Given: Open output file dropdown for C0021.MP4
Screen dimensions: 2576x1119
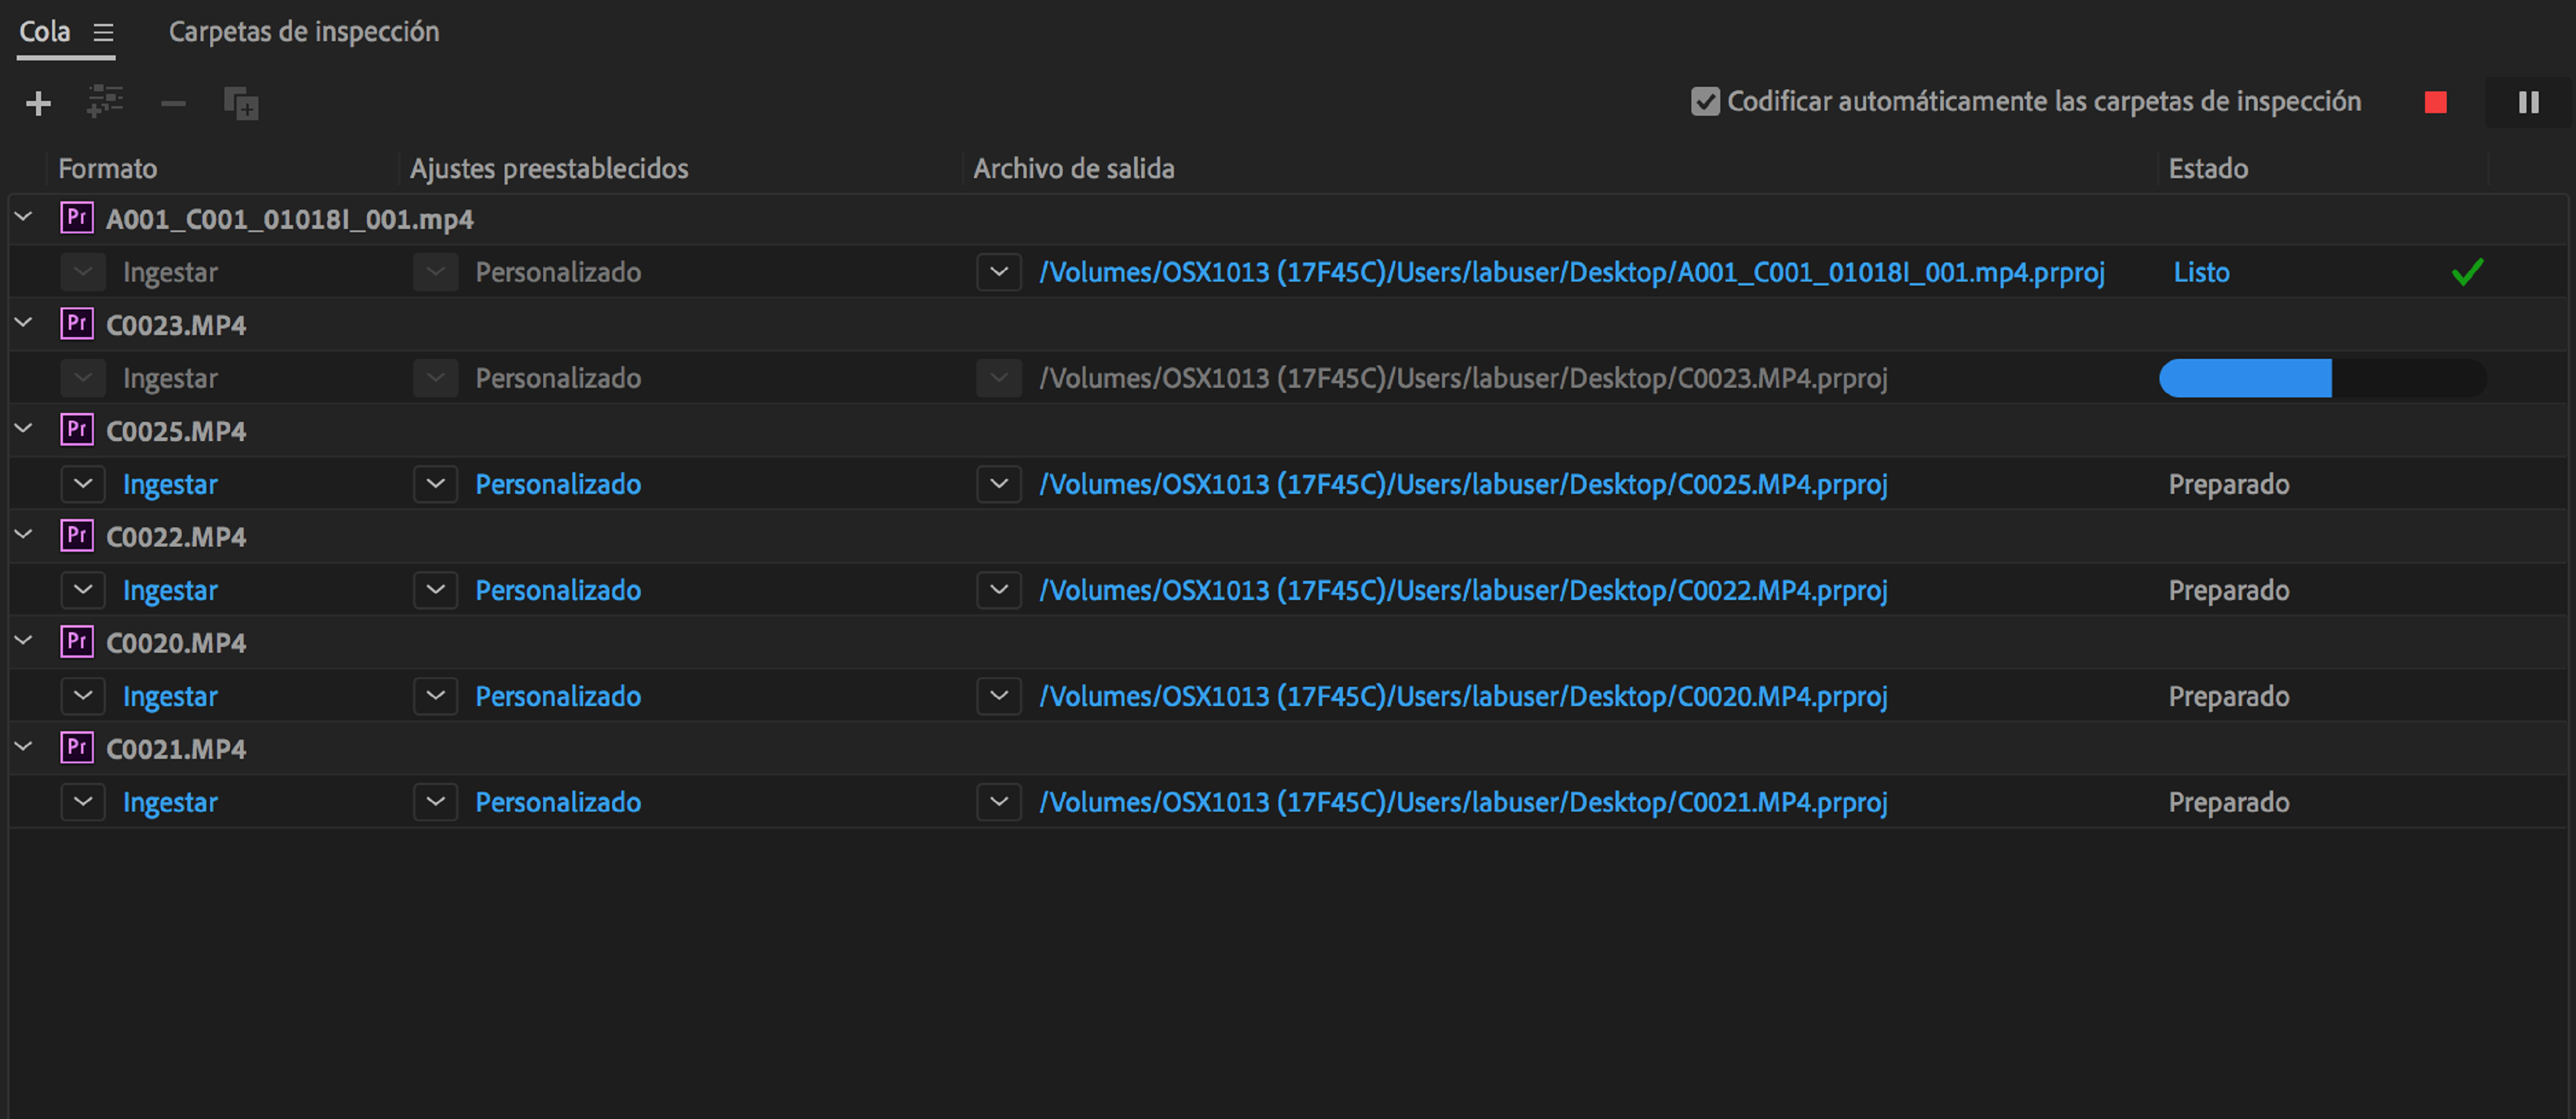Looking at the screenshot, I should 998,802.
